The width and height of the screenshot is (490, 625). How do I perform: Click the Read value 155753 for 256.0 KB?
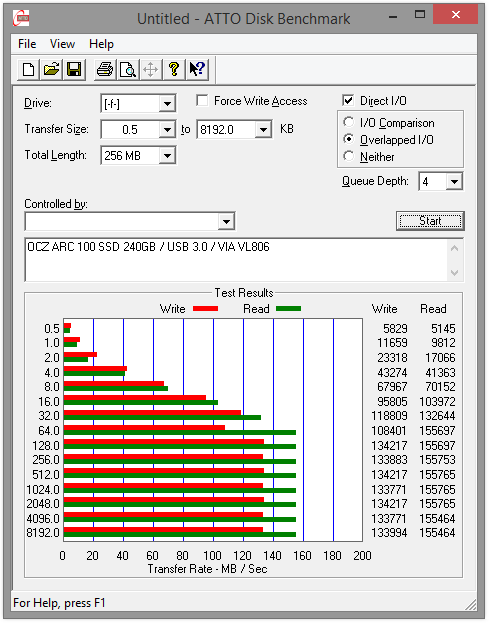[x=437, y=460]
